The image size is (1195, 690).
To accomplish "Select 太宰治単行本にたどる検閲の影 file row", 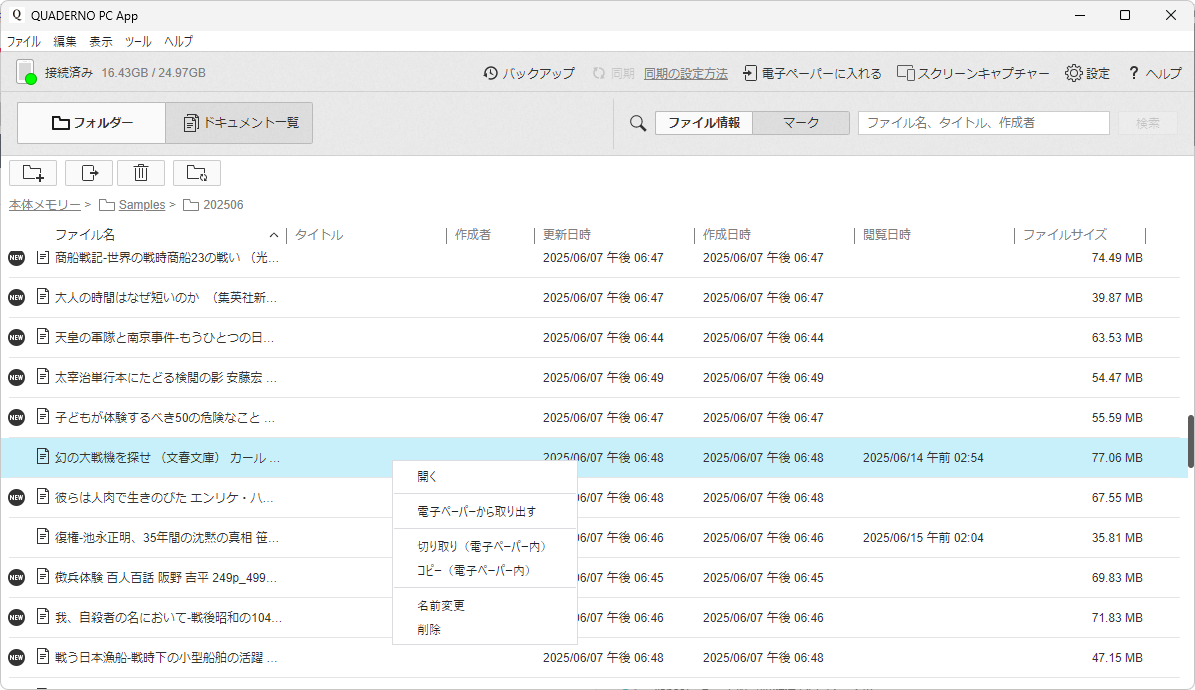I will coord(594,377).
